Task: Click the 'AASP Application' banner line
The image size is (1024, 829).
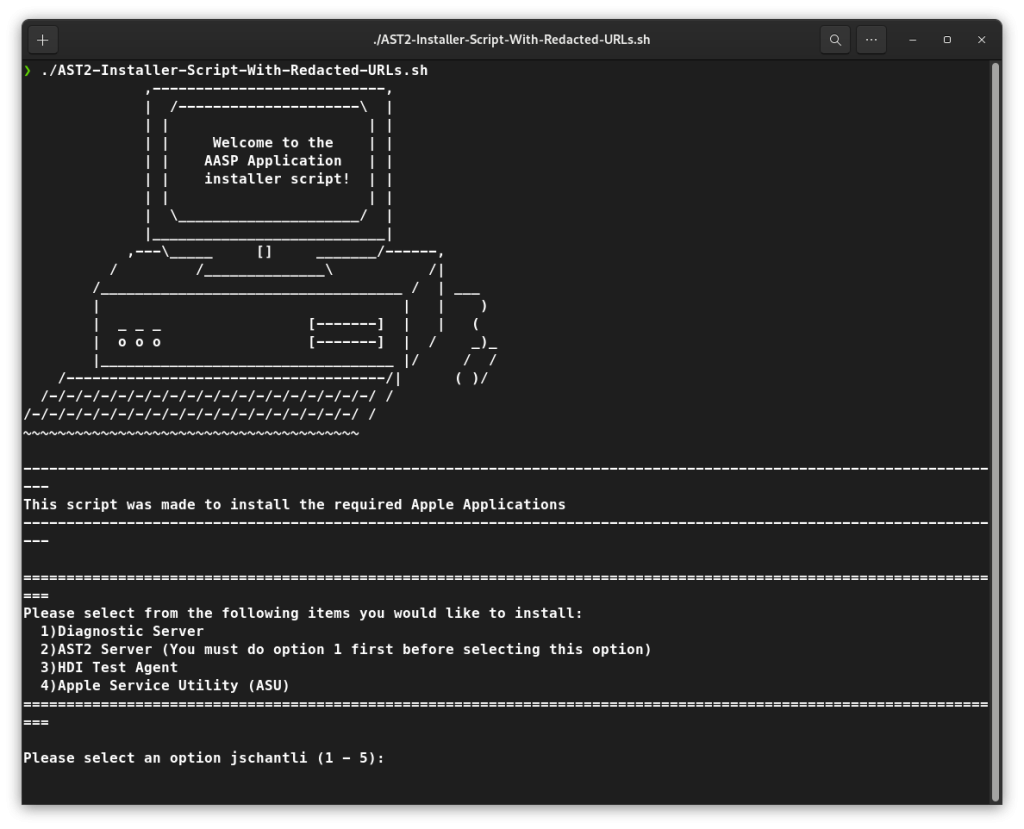Action: coord(273,161)
